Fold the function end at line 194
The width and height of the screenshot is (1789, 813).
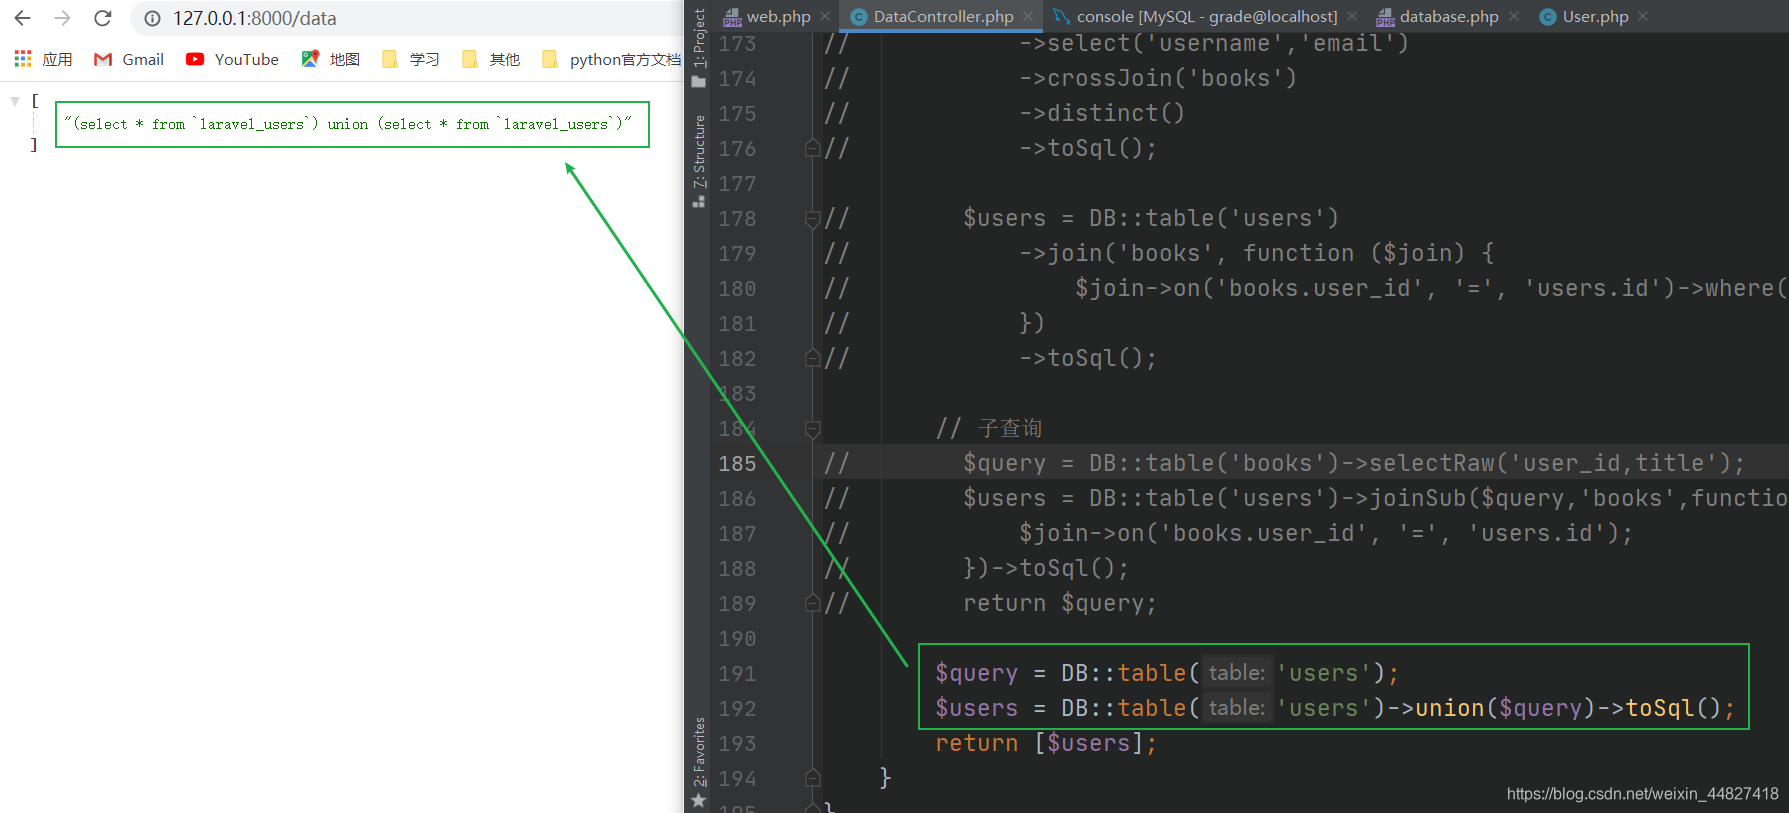[813, 778]
